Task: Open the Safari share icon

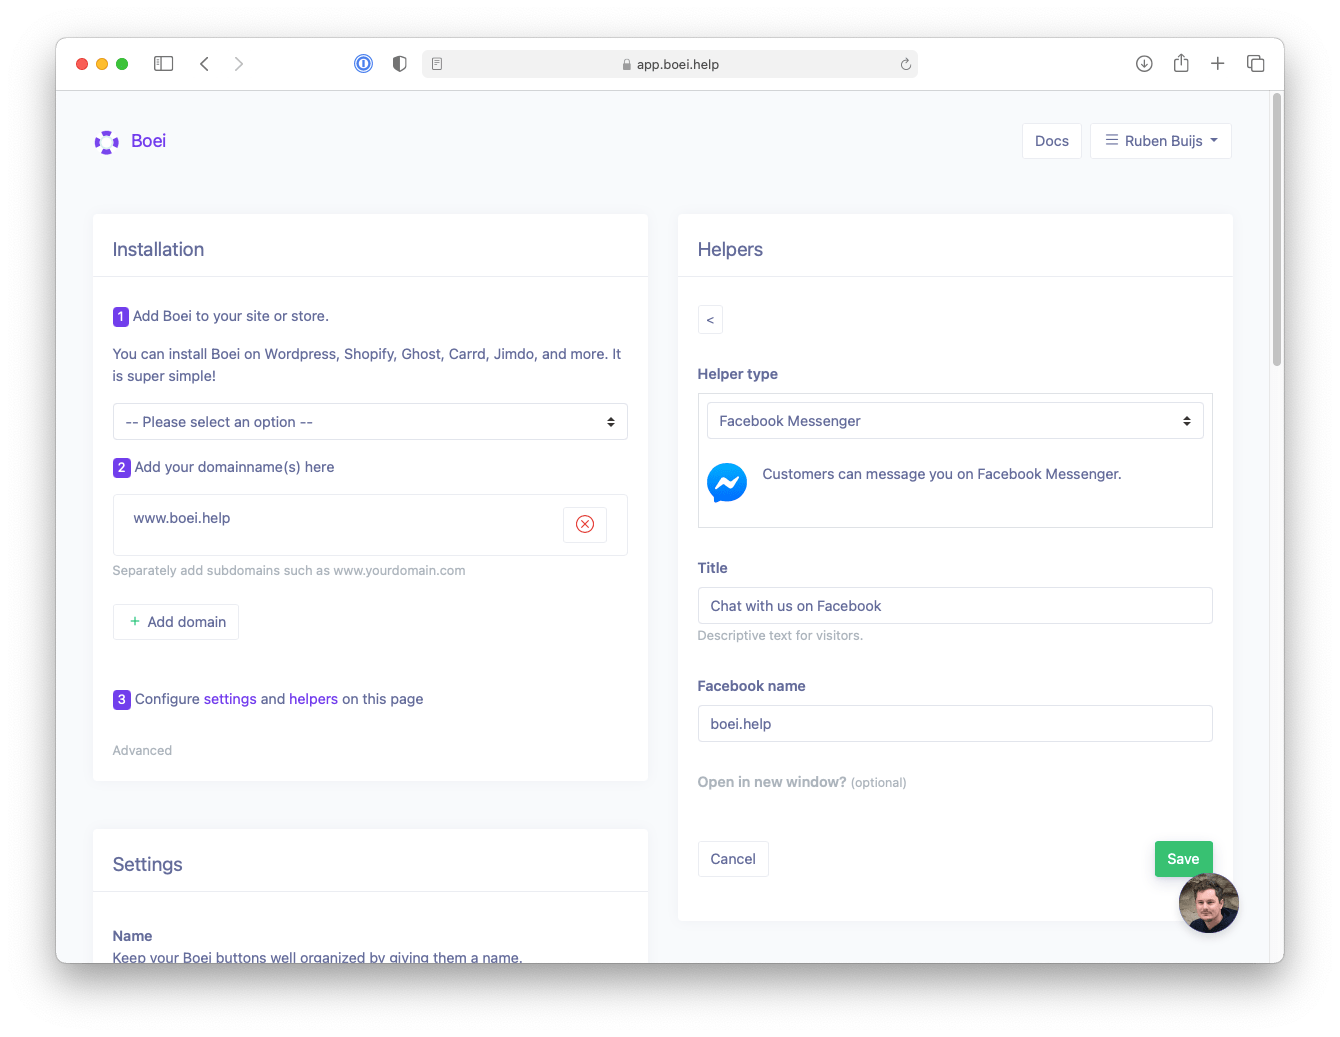Action: (1181, 63)
